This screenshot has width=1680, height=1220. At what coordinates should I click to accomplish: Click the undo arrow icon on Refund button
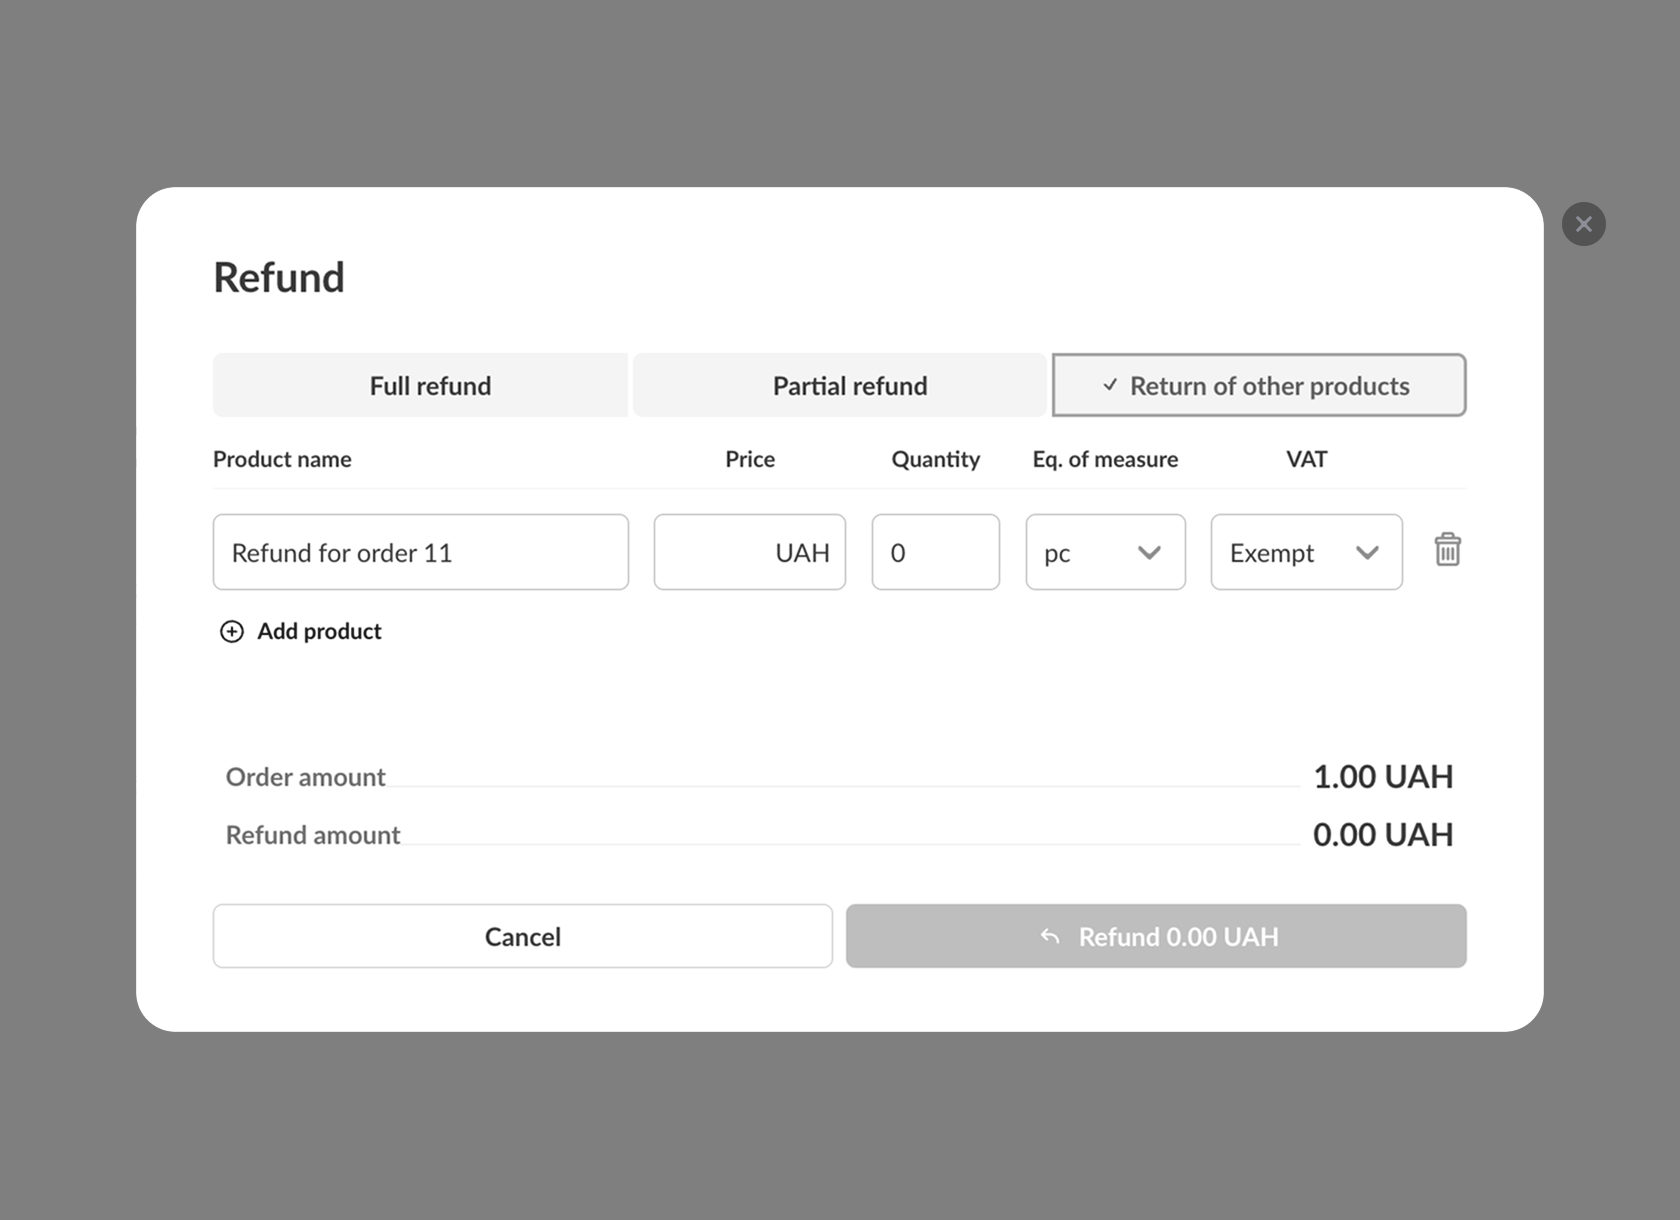coord(1049,936)
